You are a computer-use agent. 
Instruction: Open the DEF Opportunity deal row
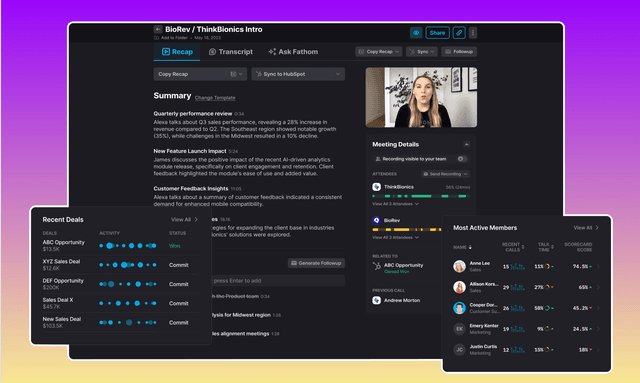pos(120,284)
